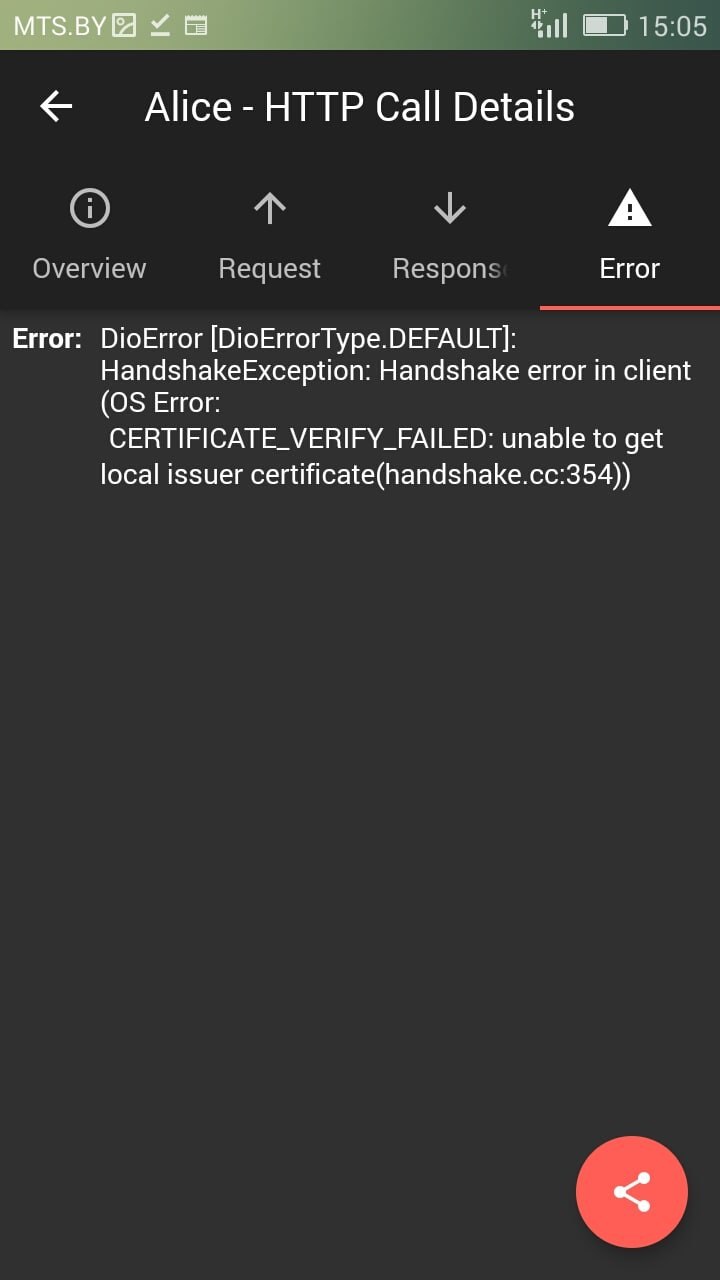Open the Error tab label
This screenshot has width=720, height=1280.
click(x=630, y=268)
